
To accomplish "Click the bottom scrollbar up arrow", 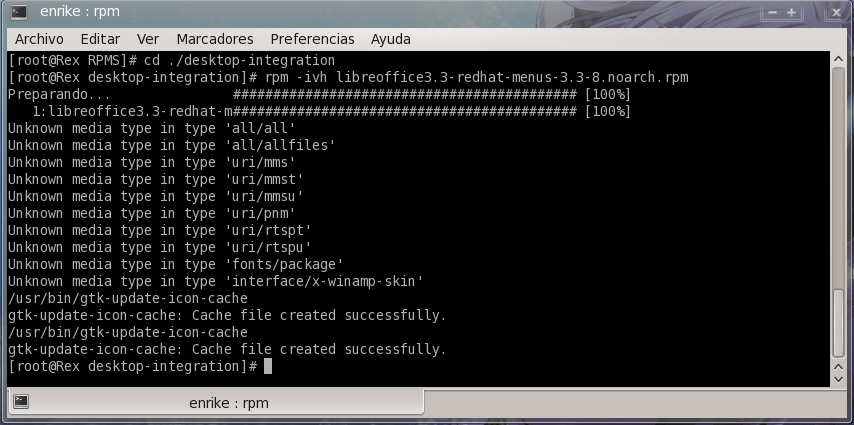I will tap(839, 366).
